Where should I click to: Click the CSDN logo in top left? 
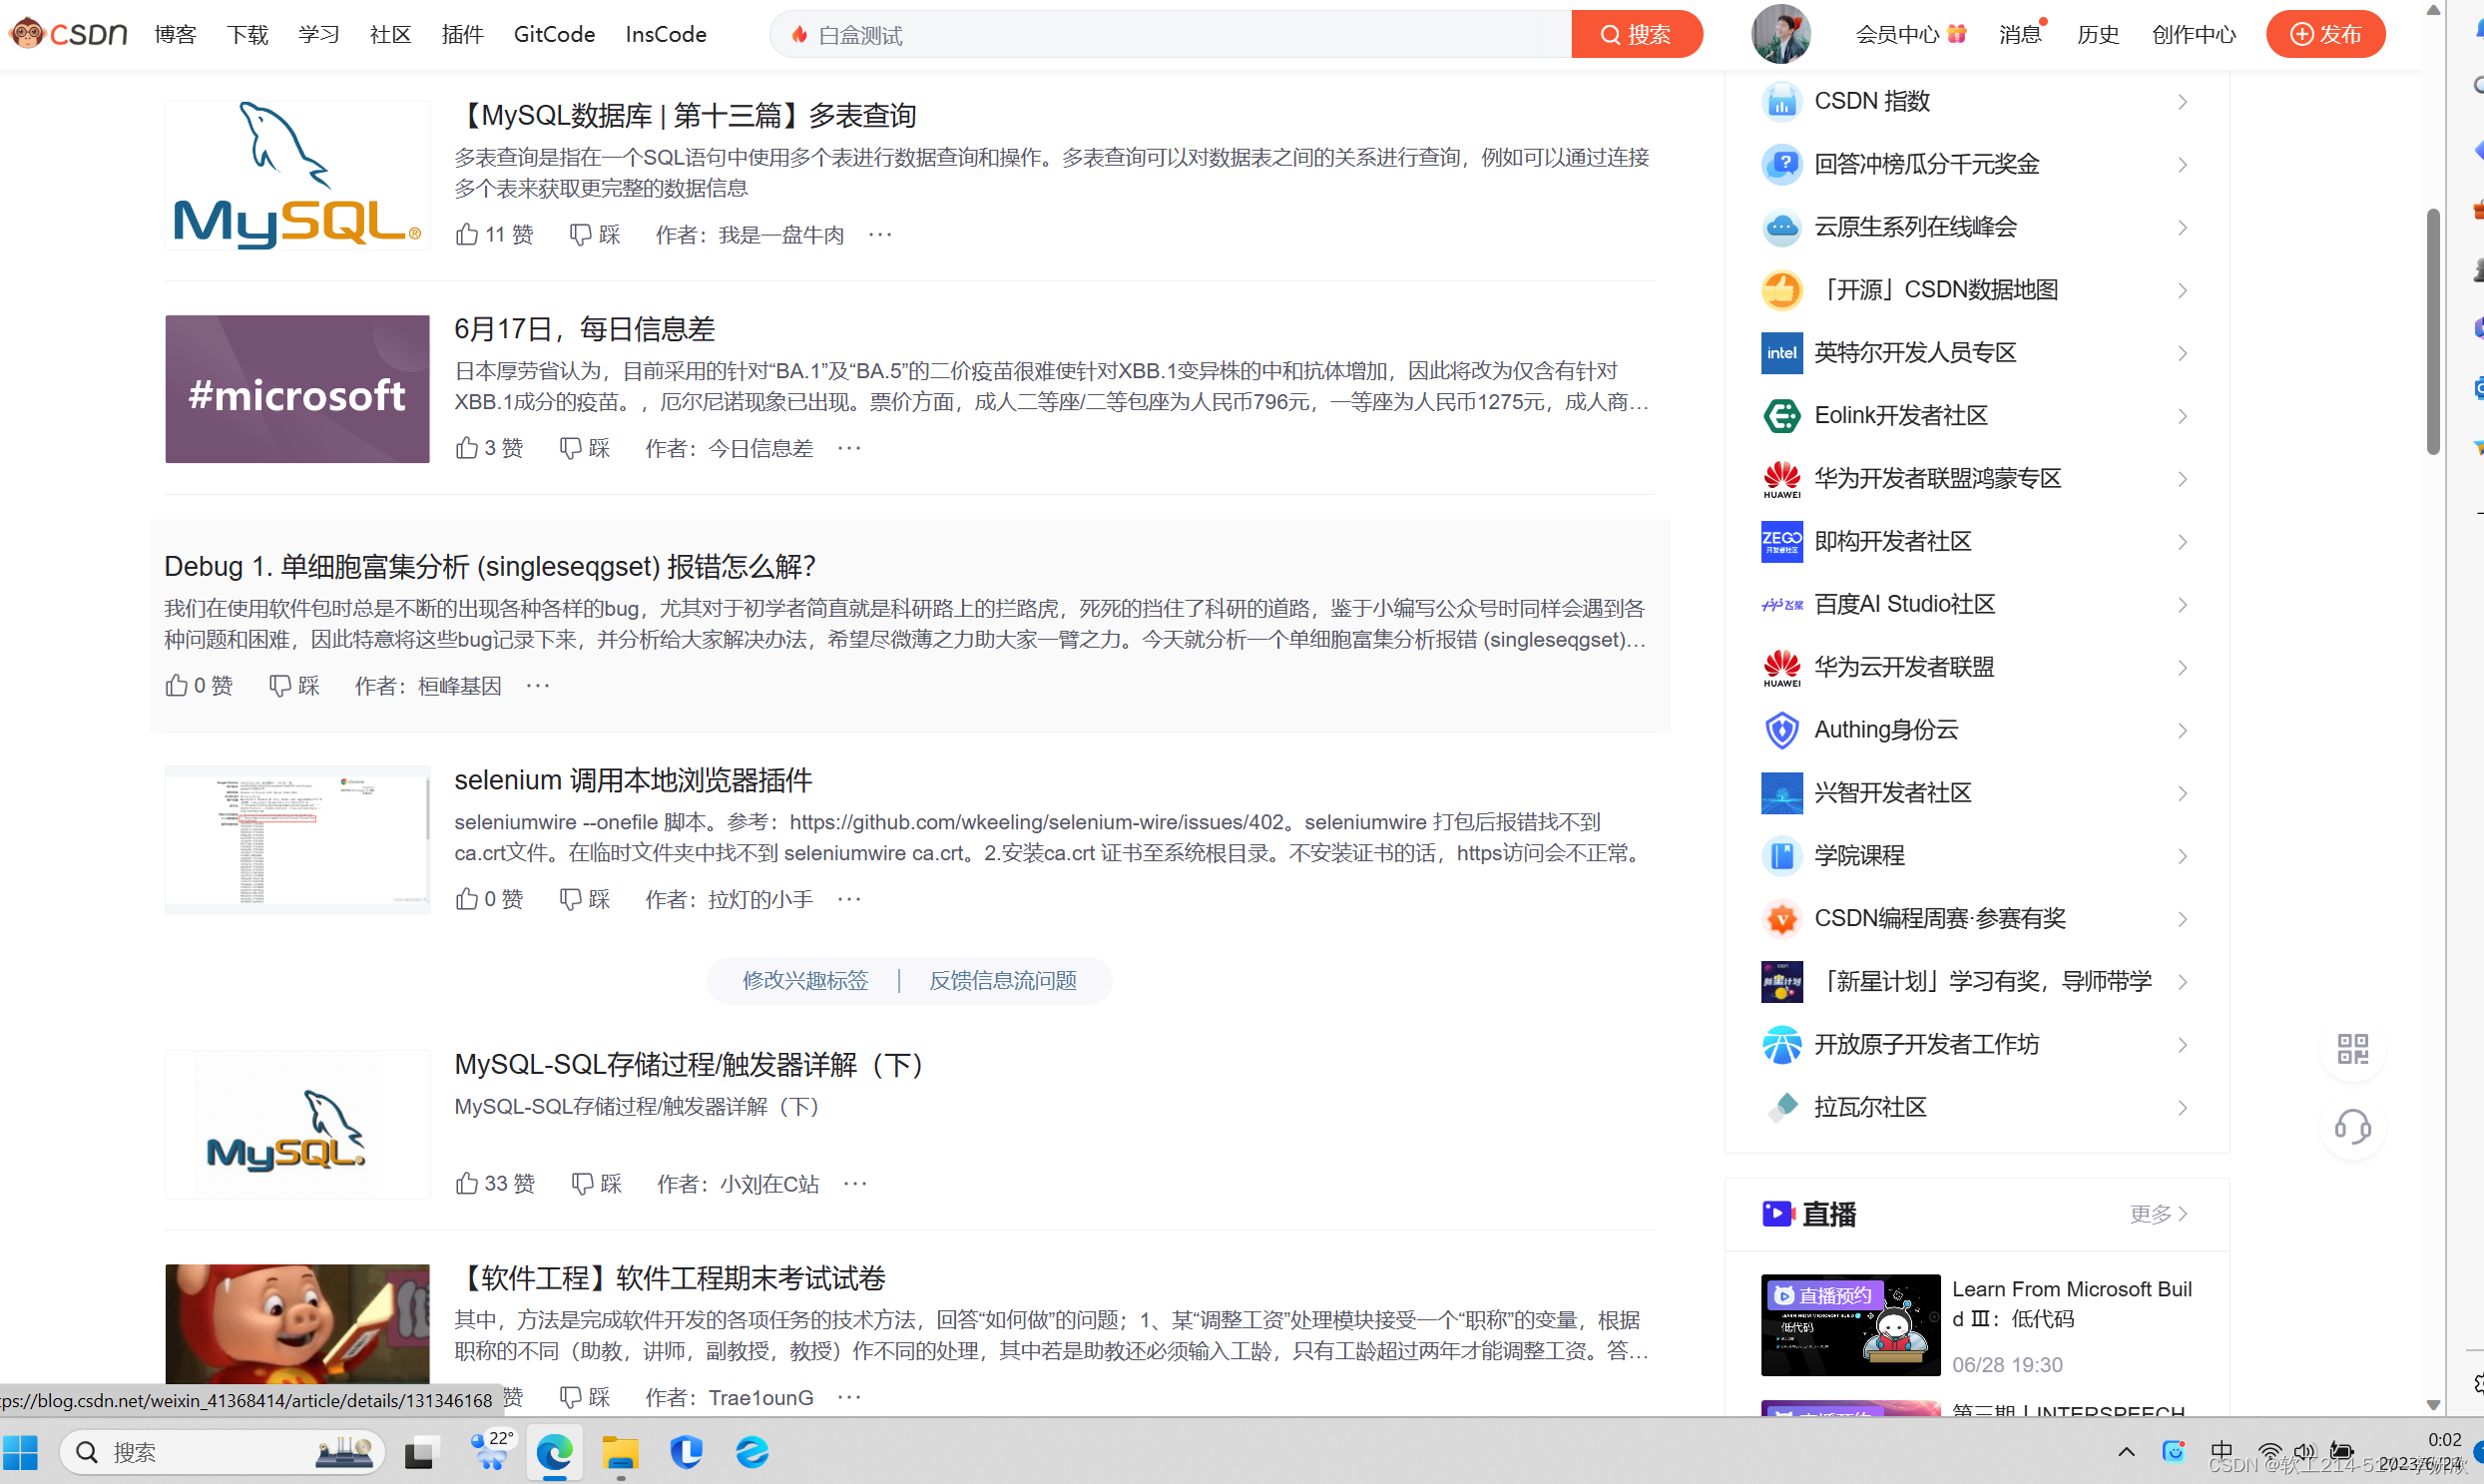(x=66, y=33)
